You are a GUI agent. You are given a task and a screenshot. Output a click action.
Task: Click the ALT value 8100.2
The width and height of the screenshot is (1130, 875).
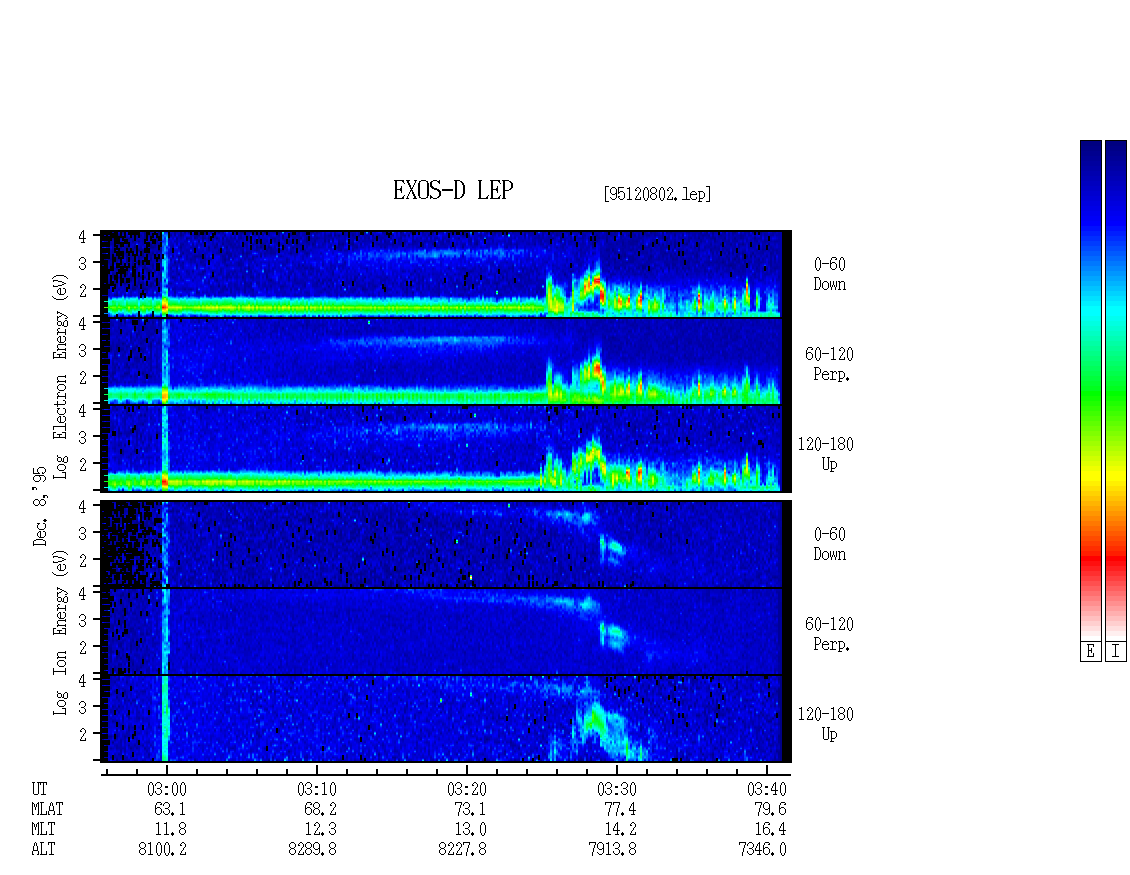162,849
